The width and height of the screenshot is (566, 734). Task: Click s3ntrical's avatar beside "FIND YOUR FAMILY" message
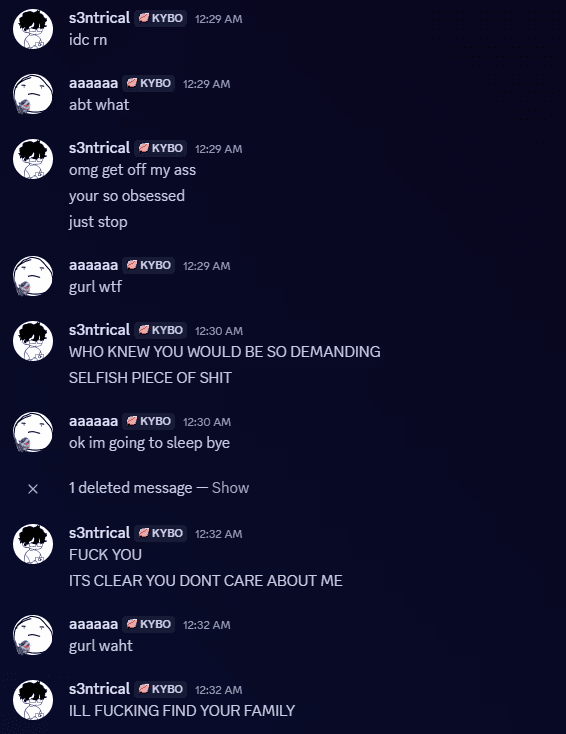tap(33, 700)
